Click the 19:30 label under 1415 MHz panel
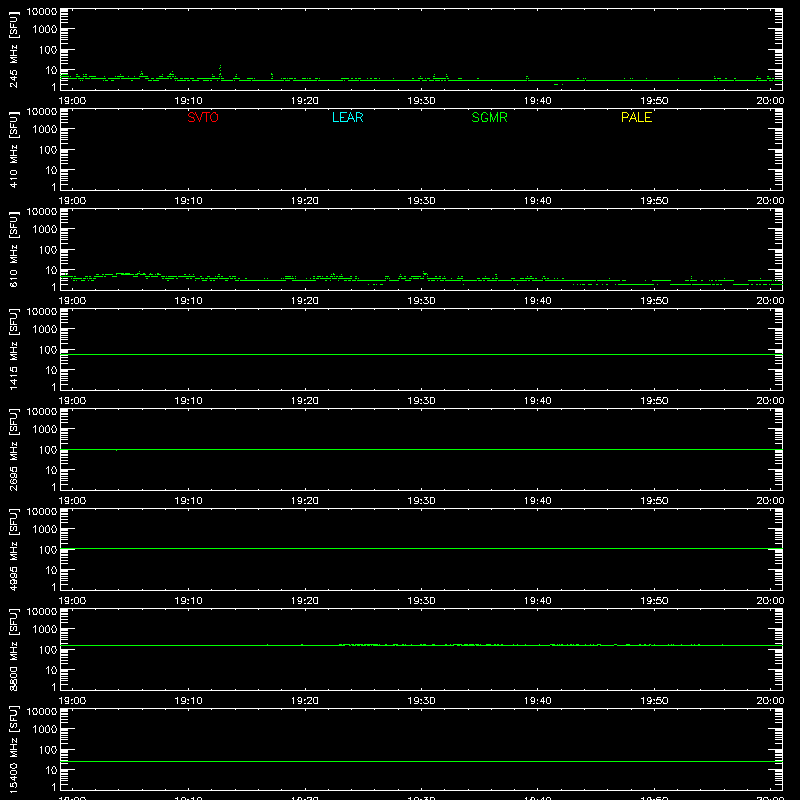The height and width of the screenshot is (800, 800). point(421,401)
